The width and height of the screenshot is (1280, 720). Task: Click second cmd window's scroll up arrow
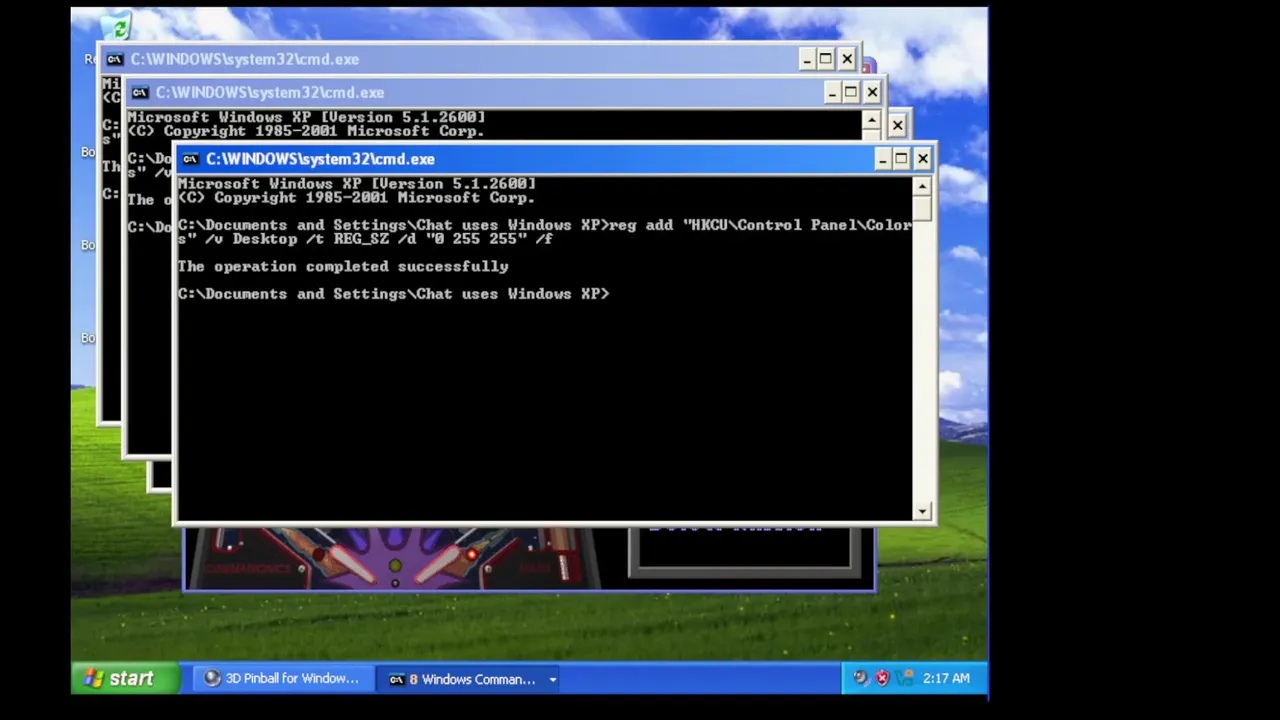pyautogui.click(x=872, y=120)
